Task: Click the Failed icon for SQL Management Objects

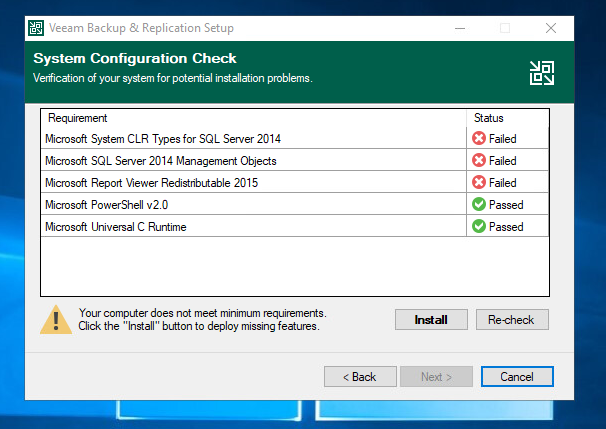Action: pos(479,160)
